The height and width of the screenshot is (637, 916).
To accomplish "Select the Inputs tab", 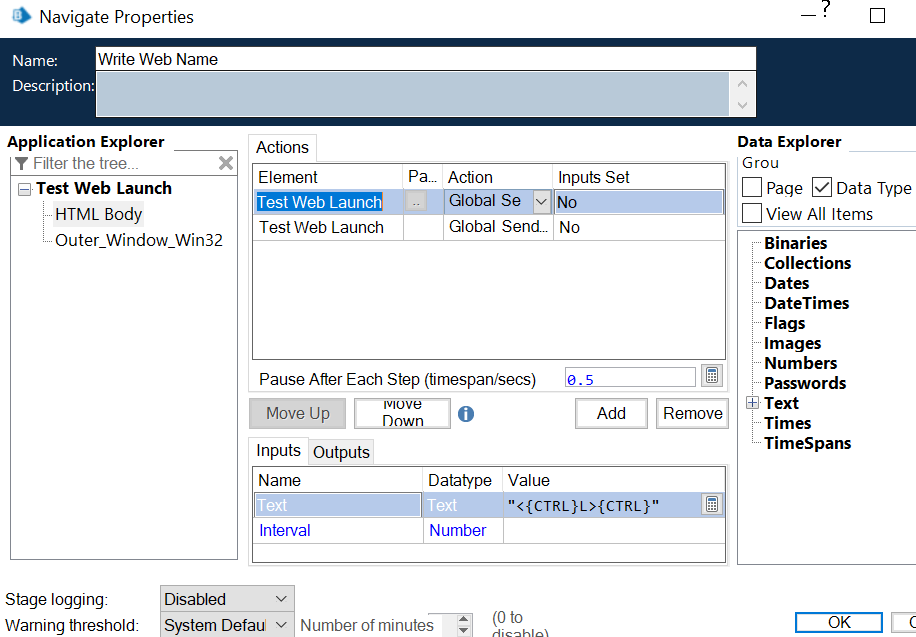I will (x=278, y=451).
